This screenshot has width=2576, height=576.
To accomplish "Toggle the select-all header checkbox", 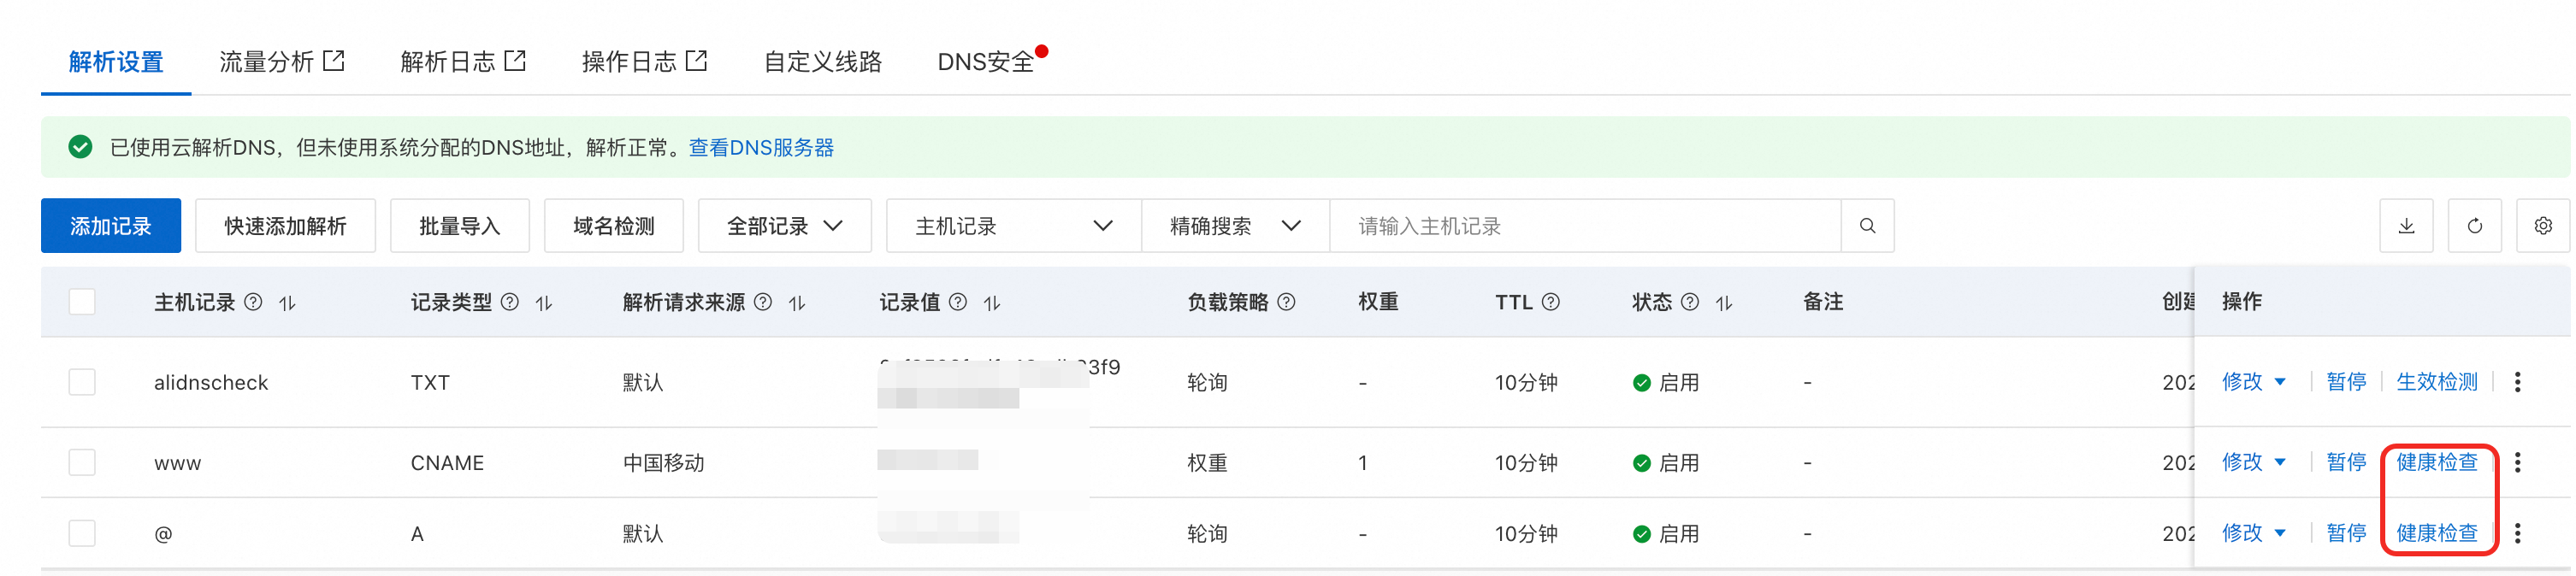I will click(82, 302).
